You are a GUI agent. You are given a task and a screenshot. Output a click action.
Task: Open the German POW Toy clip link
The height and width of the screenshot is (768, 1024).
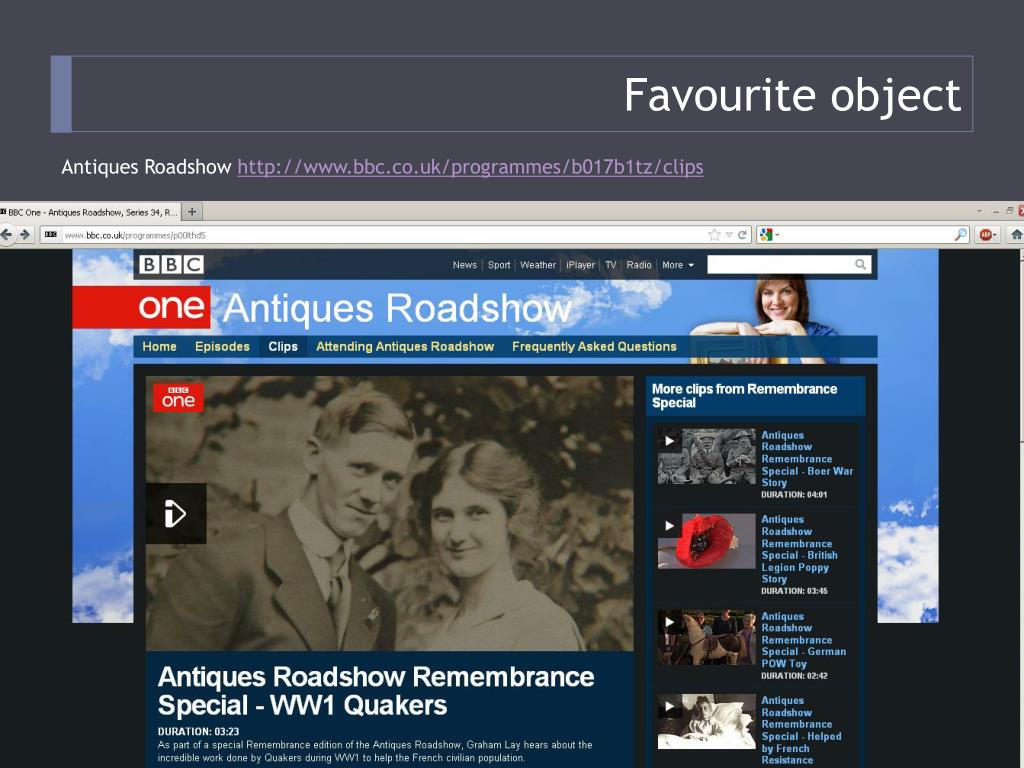coord(803,640)
